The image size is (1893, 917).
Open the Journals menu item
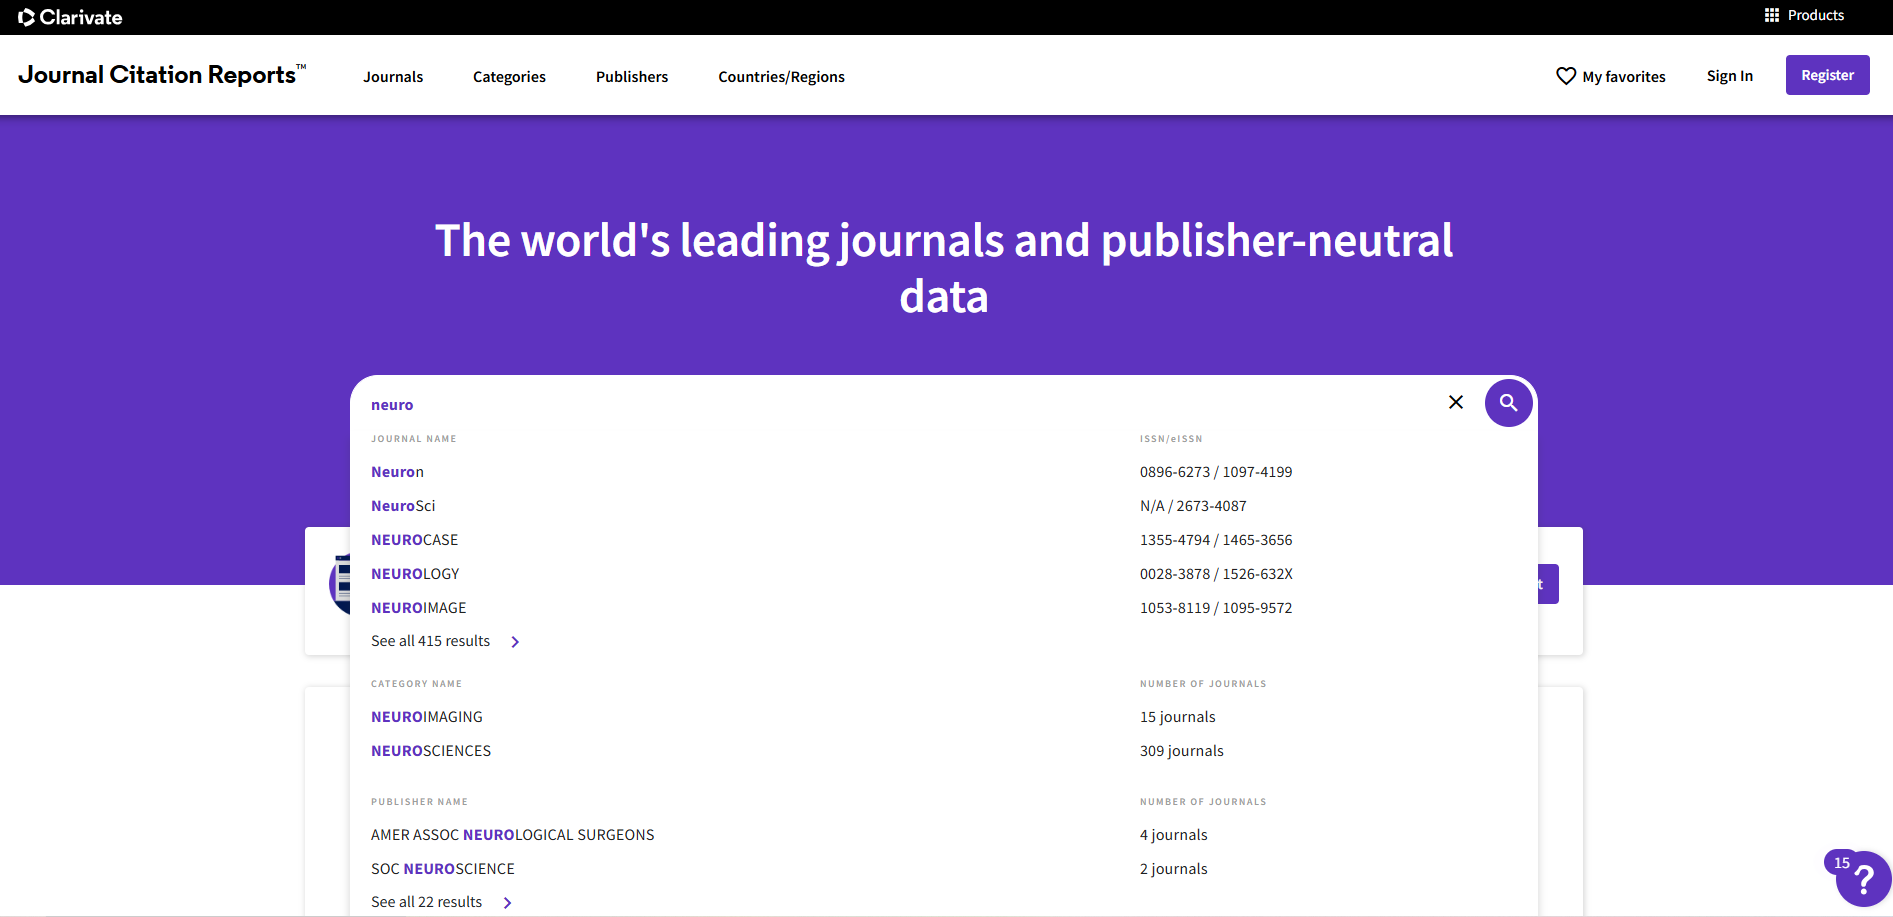coord(393,77)
